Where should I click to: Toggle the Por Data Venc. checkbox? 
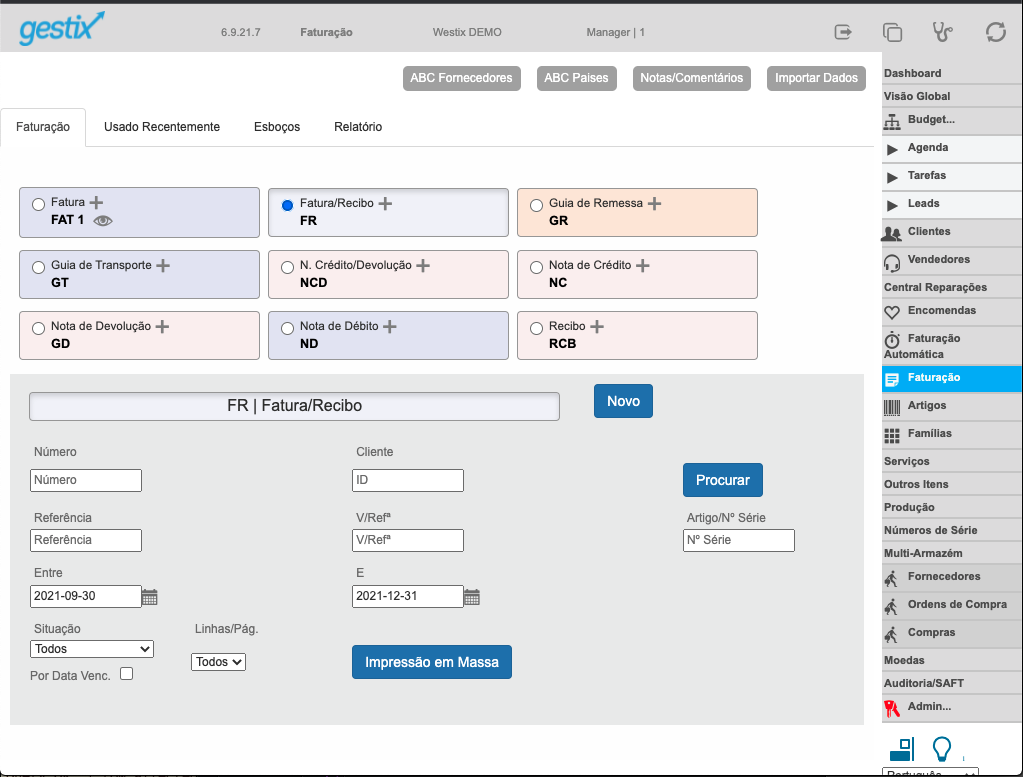click(127, 673)
